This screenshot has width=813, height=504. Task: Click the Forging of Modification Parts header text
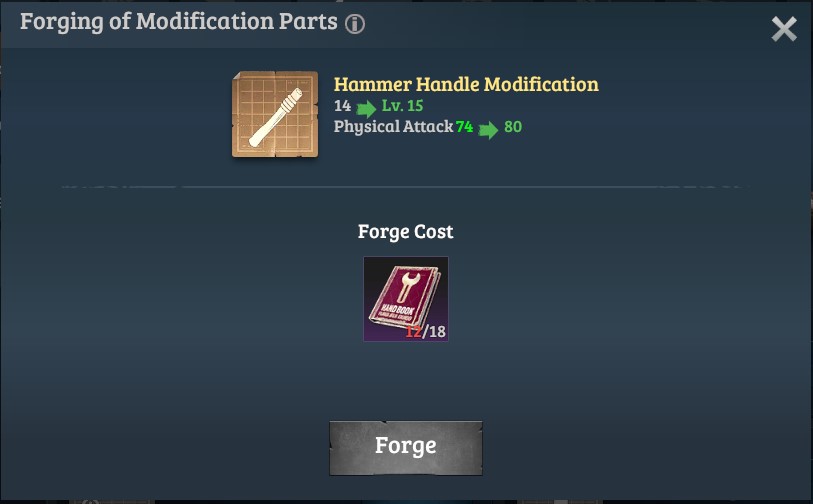[x=179, y=22]
